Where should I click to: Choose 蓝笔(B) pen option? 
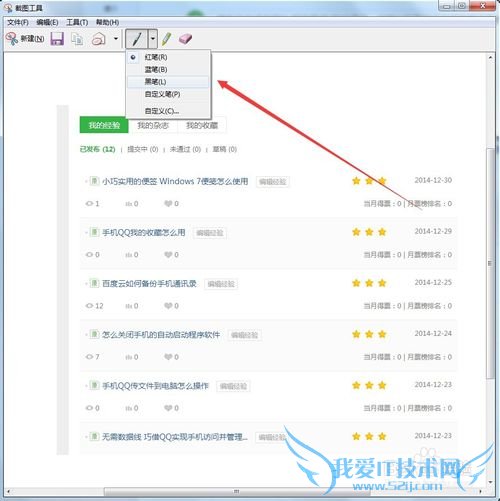tap(168, 70)
